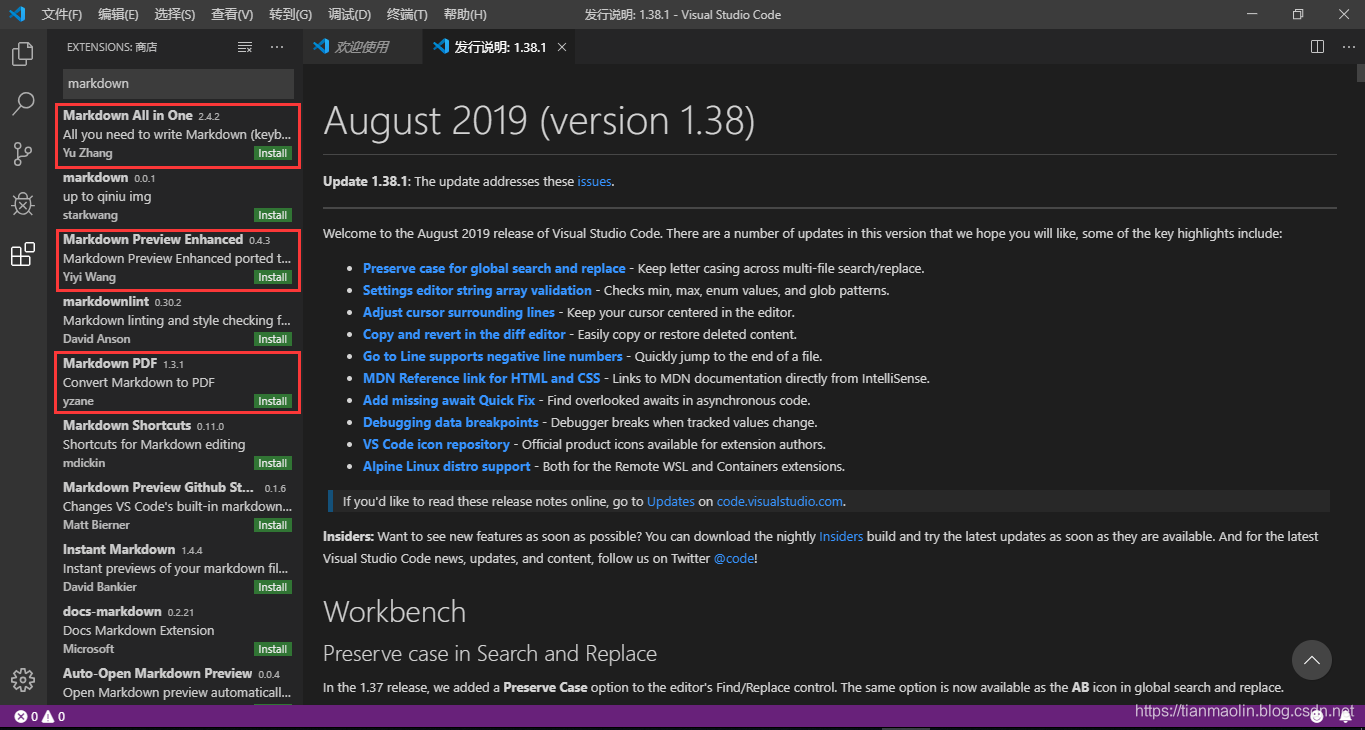
Task: Open the 转到(G) menu
Action: click(290, 14)
